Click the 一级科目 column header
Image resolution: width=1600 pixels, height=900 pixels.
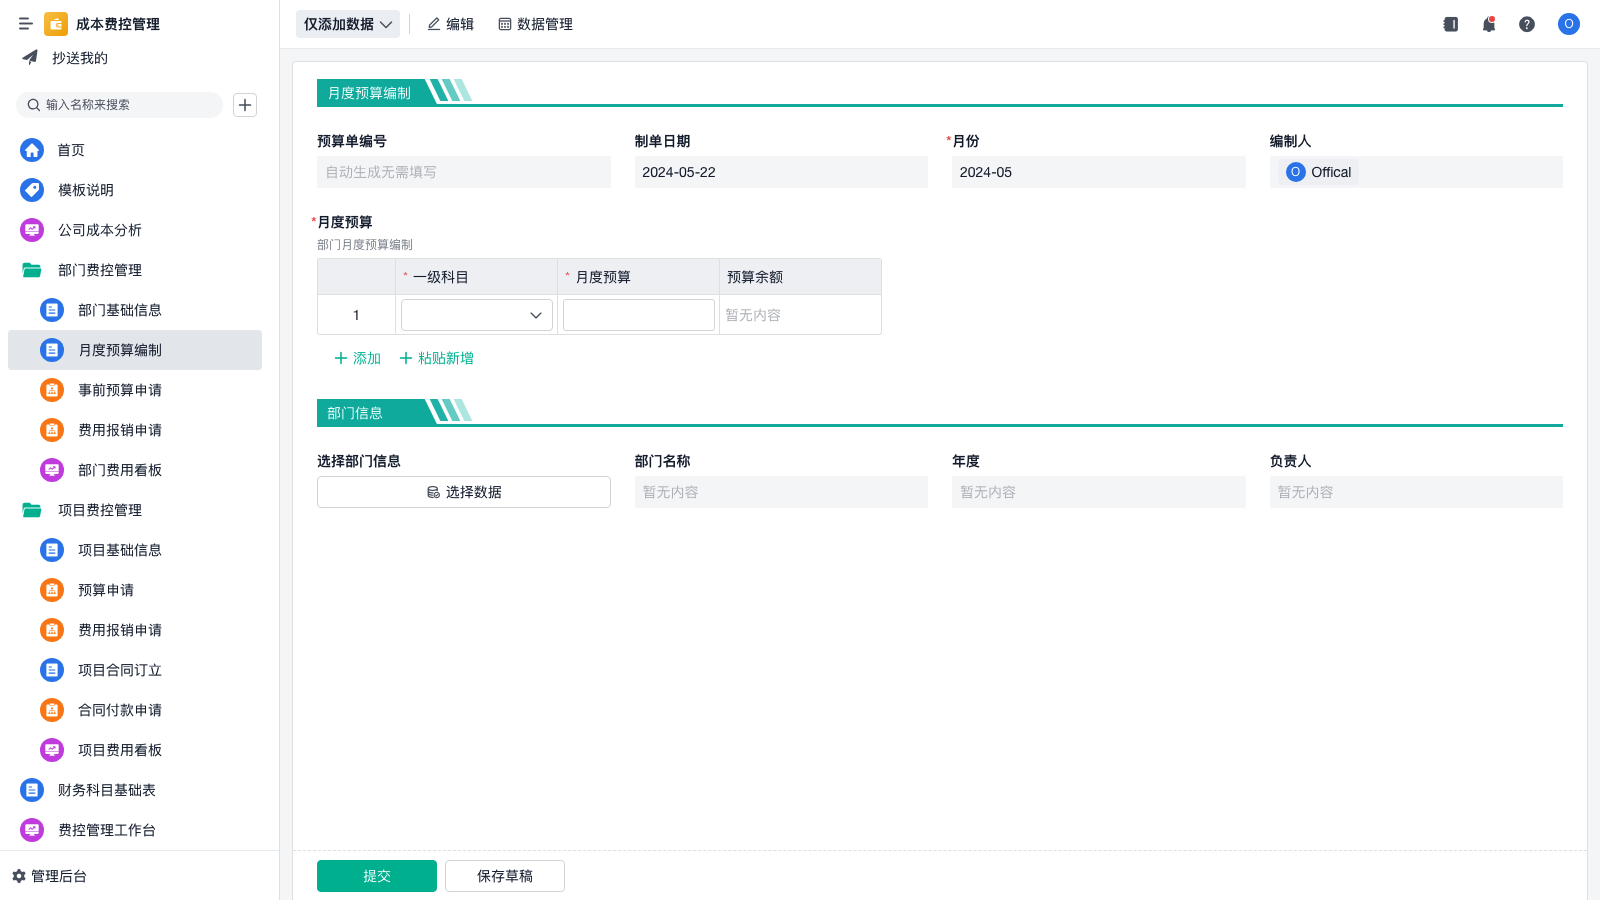(477, 277)
